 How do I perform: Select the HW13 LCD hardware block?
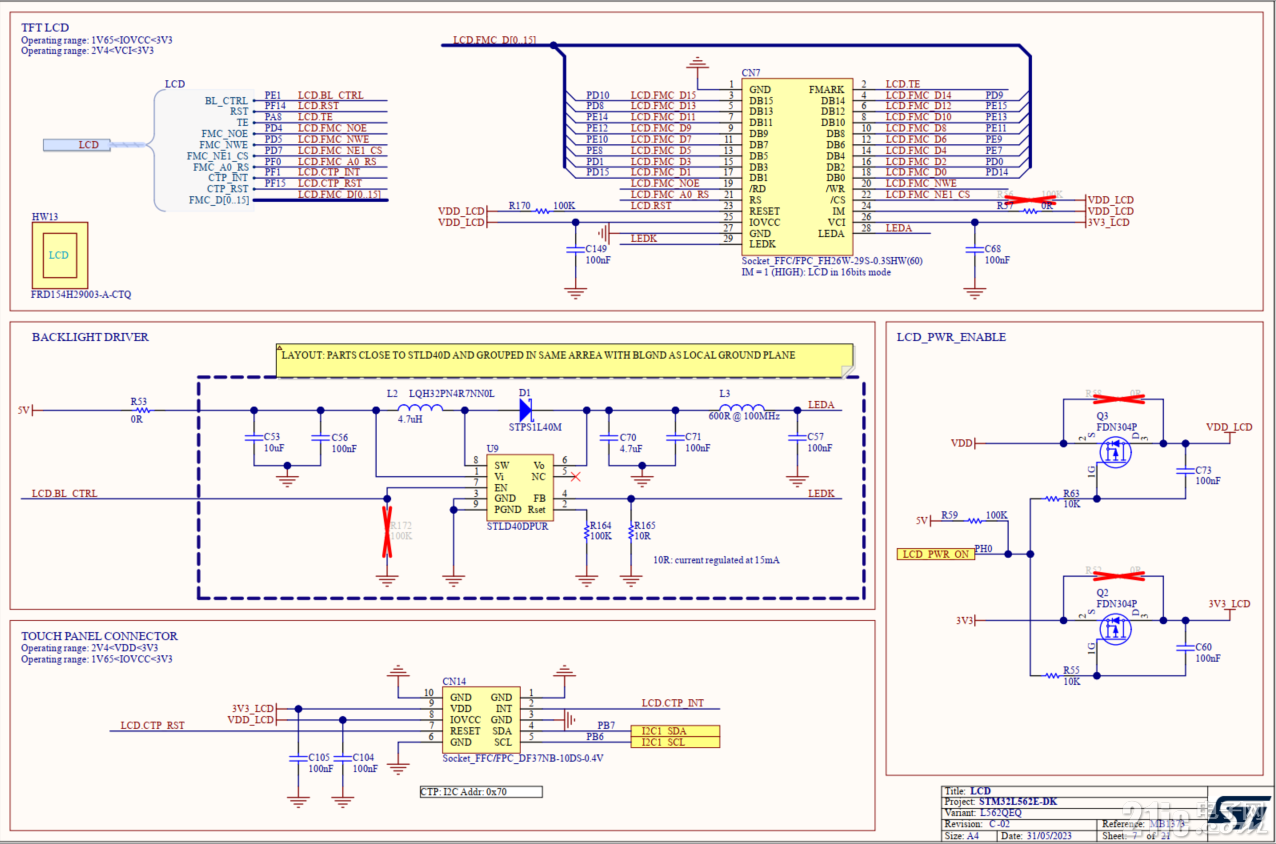tap(59, 255)
